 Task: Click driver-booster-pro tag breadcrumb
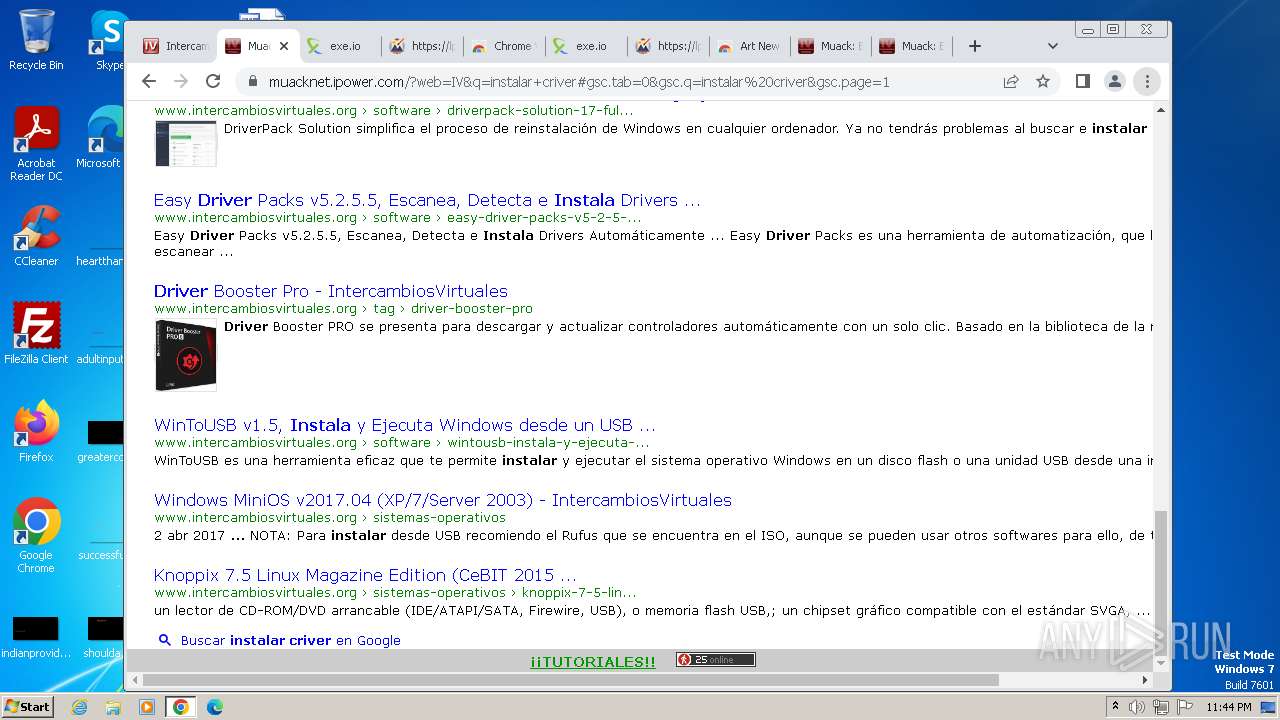[472, 309]
